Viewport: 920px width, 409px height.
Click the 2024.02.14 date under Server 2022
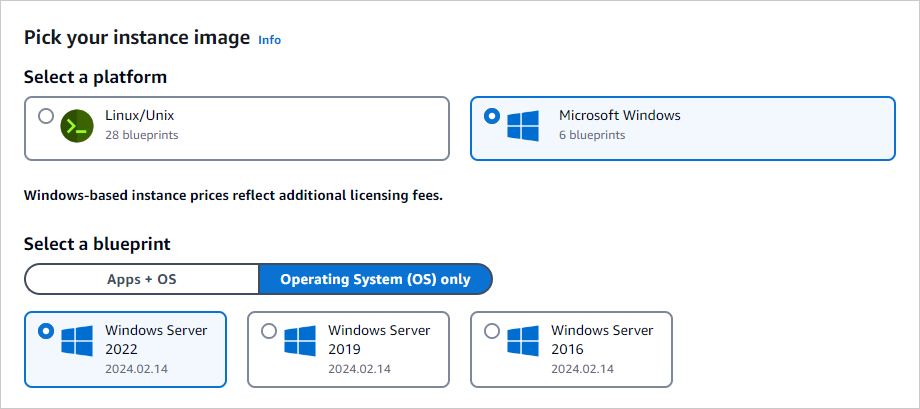137,369
